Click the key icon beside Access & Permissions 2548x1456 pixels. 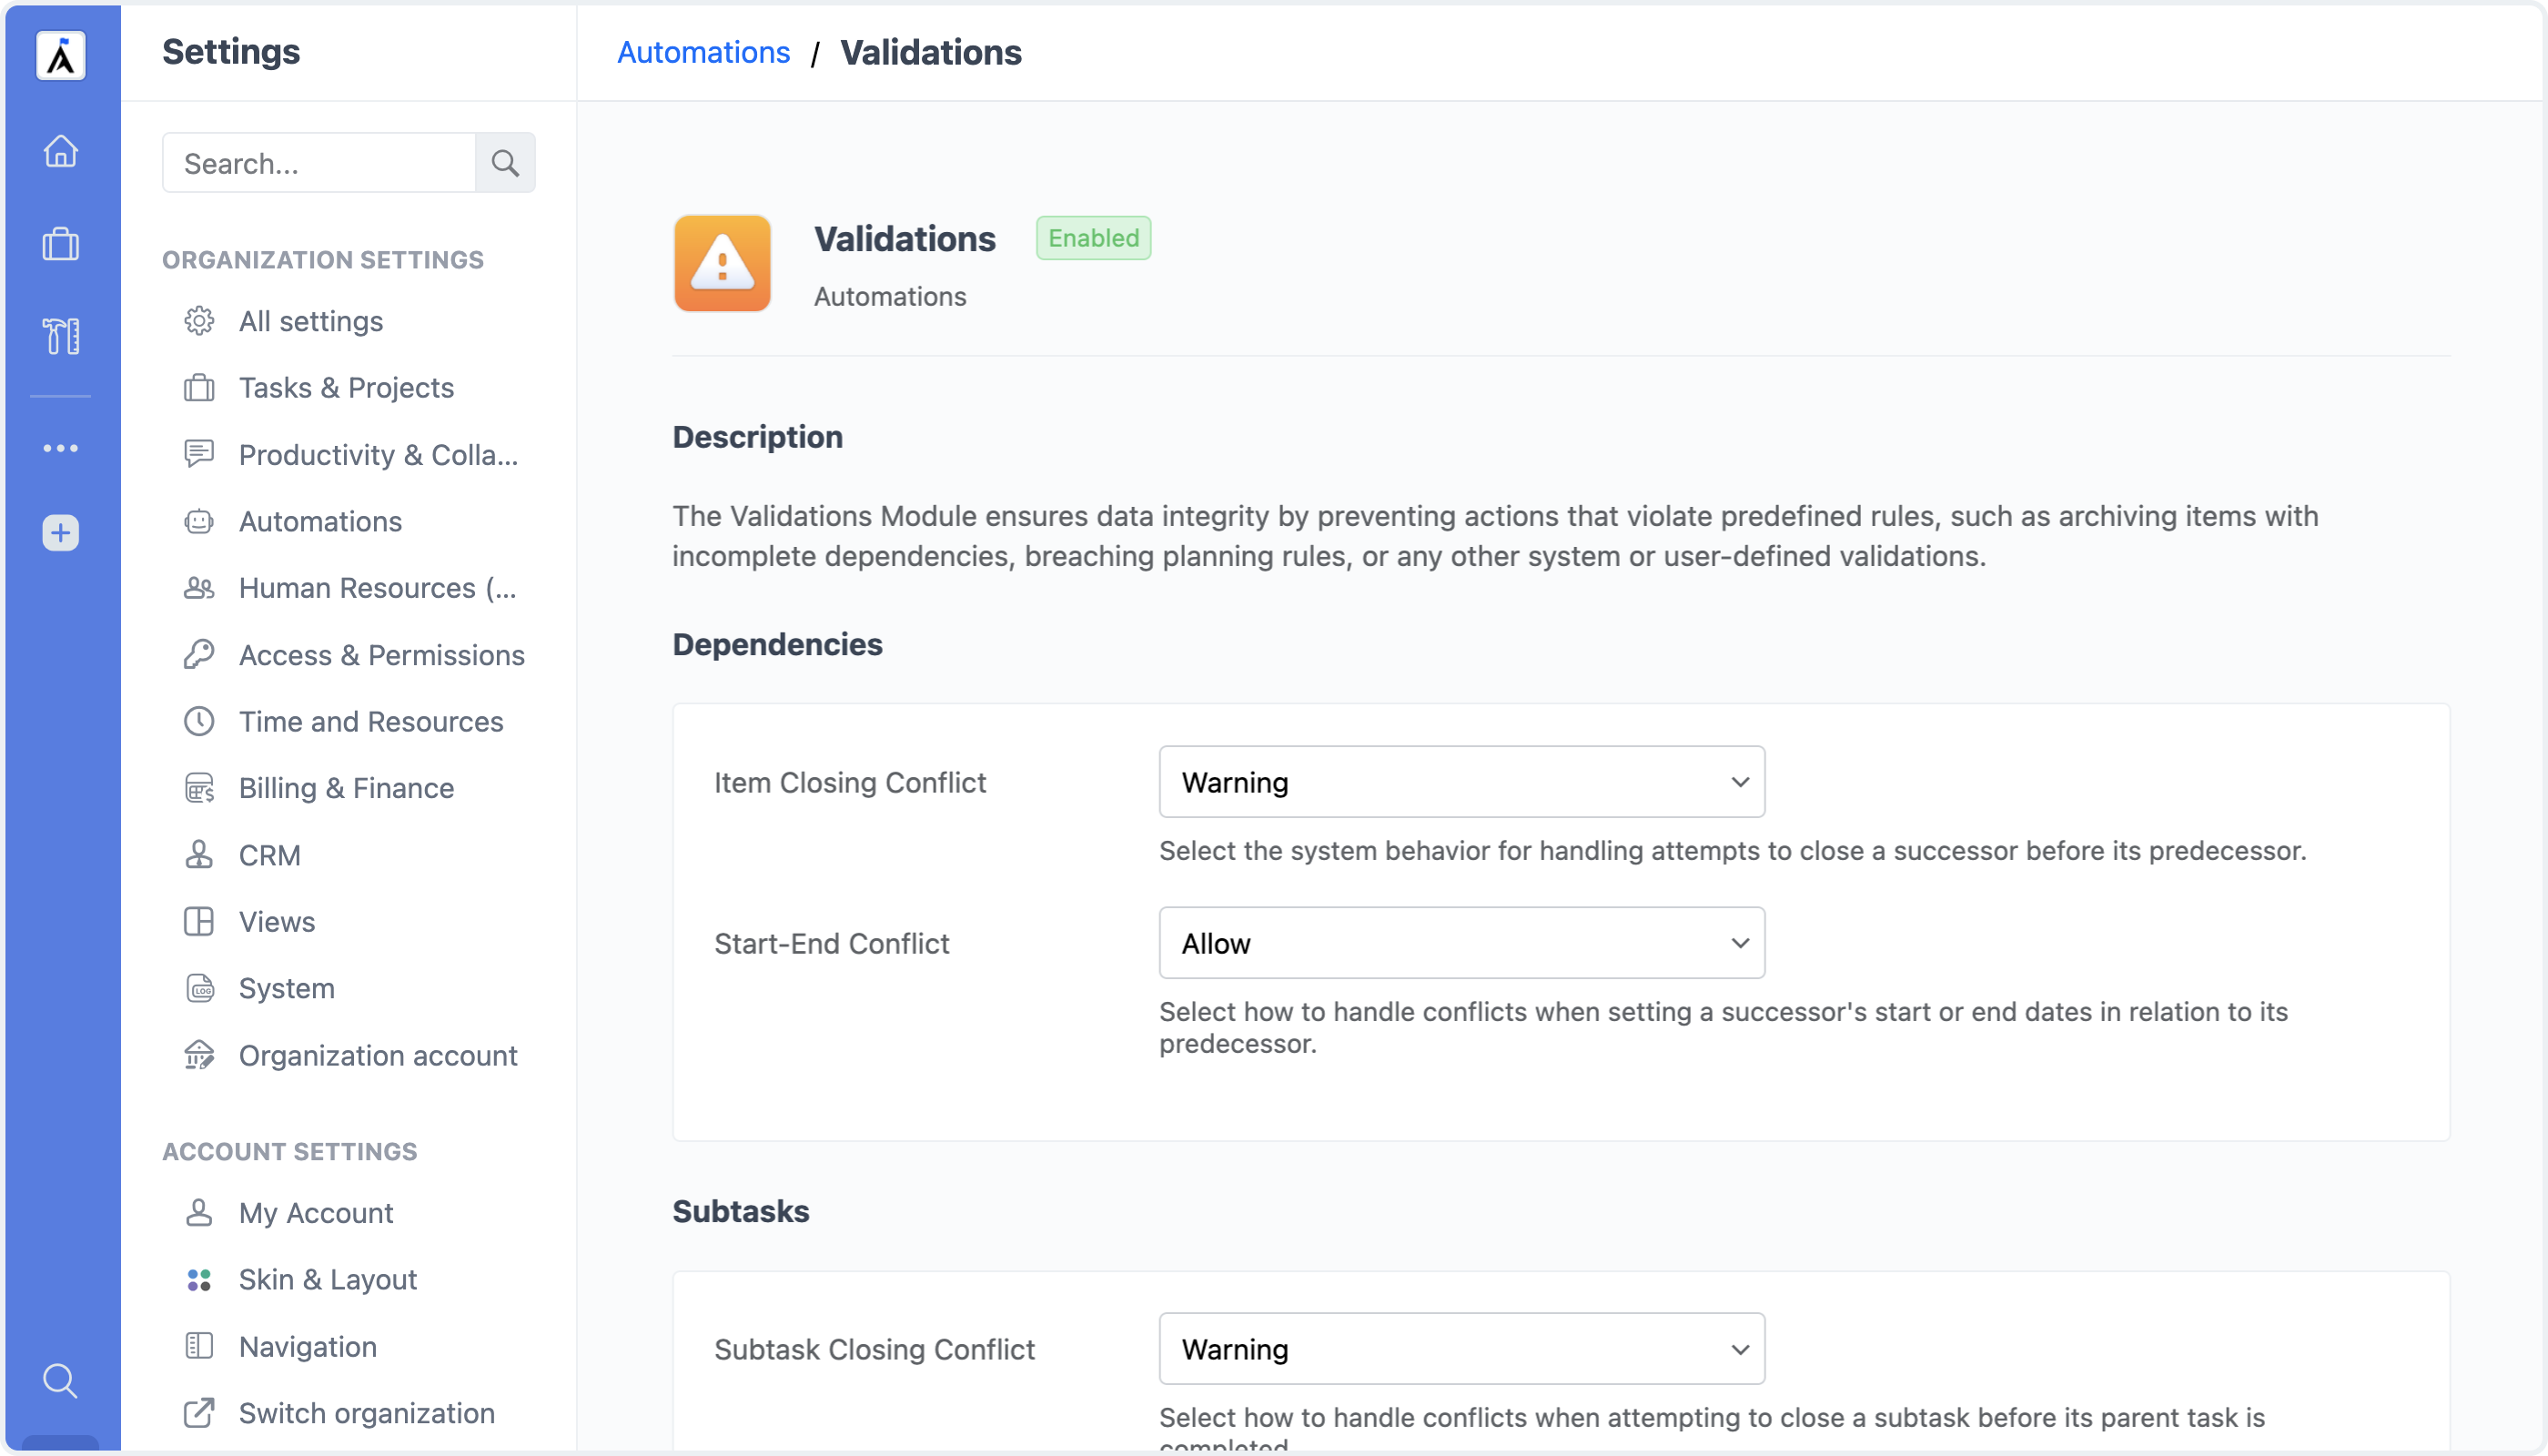(x=199, y=654)
